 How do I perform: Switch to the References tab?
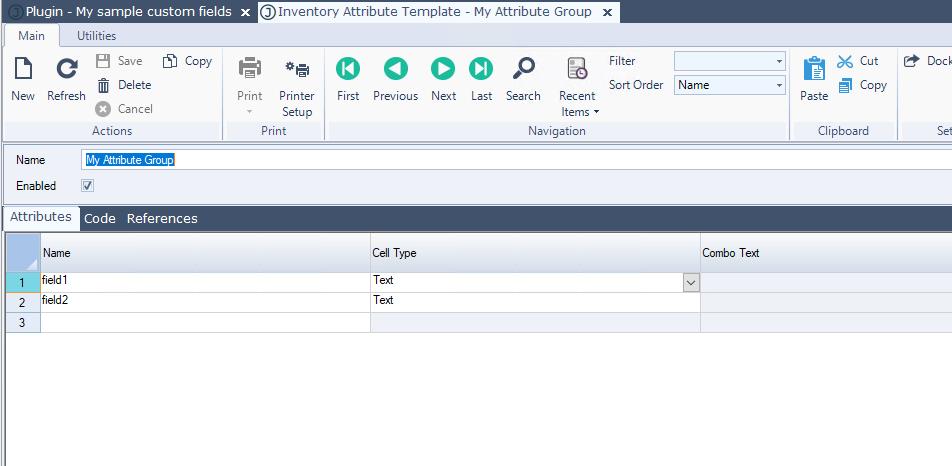tap(162, 218)
